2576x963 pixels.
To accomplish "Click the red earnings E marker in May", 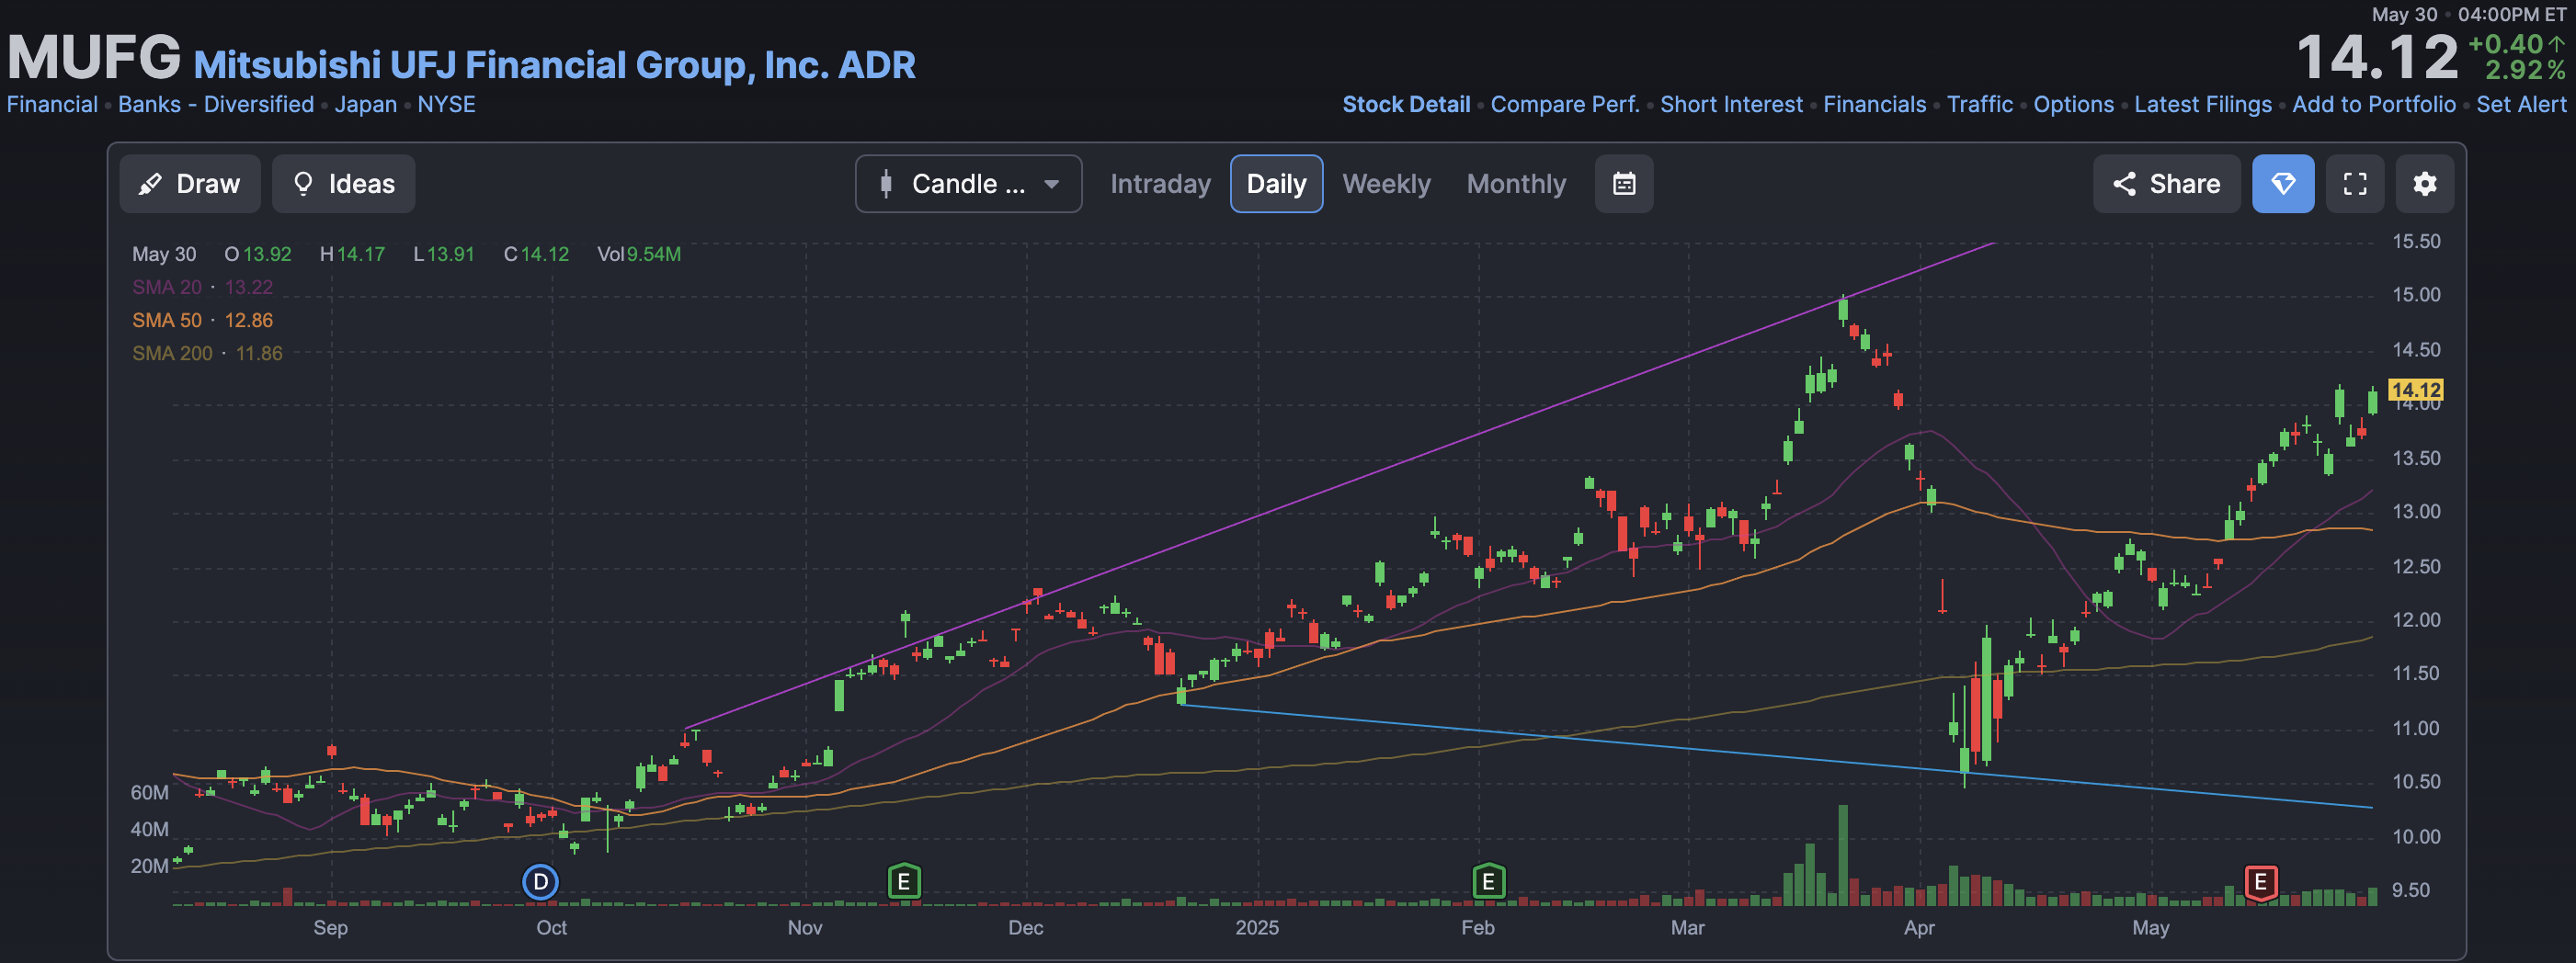I will 2261,882.
